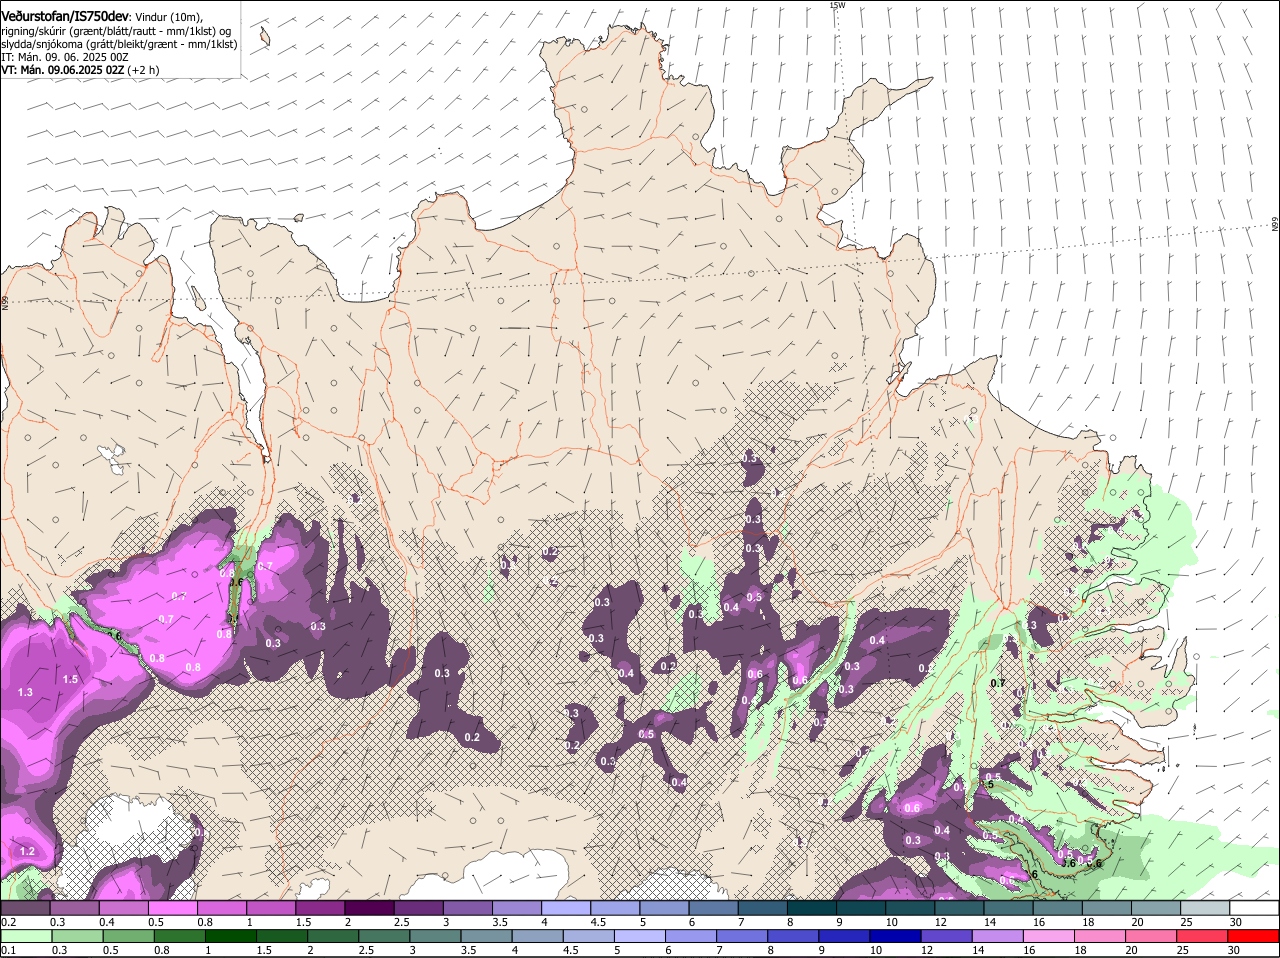Click the Veðurstofan/IS750dev map title
1280x958 pixels.
[x=65, y=17]
